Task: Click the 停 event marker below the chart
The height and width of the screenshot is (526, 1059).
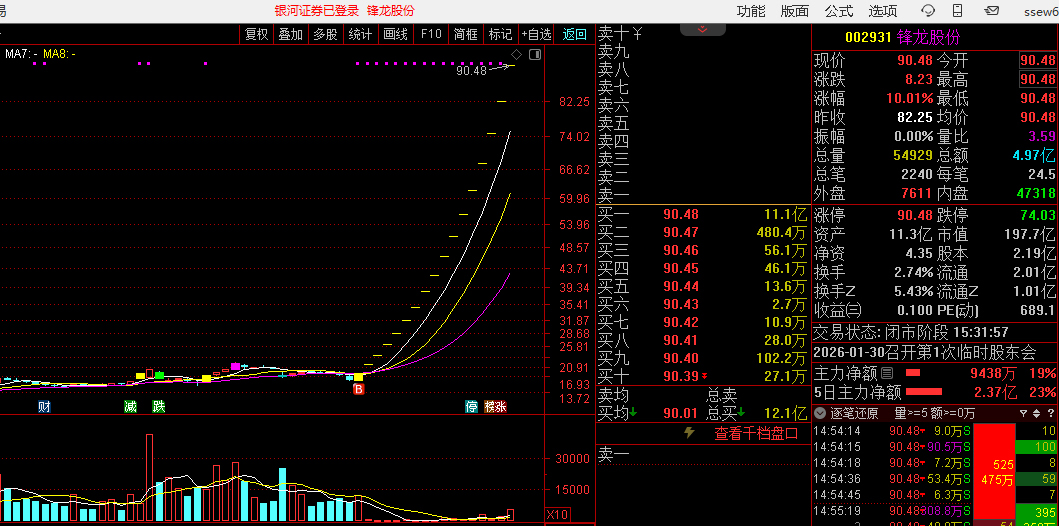Action: tap(471, 406)
